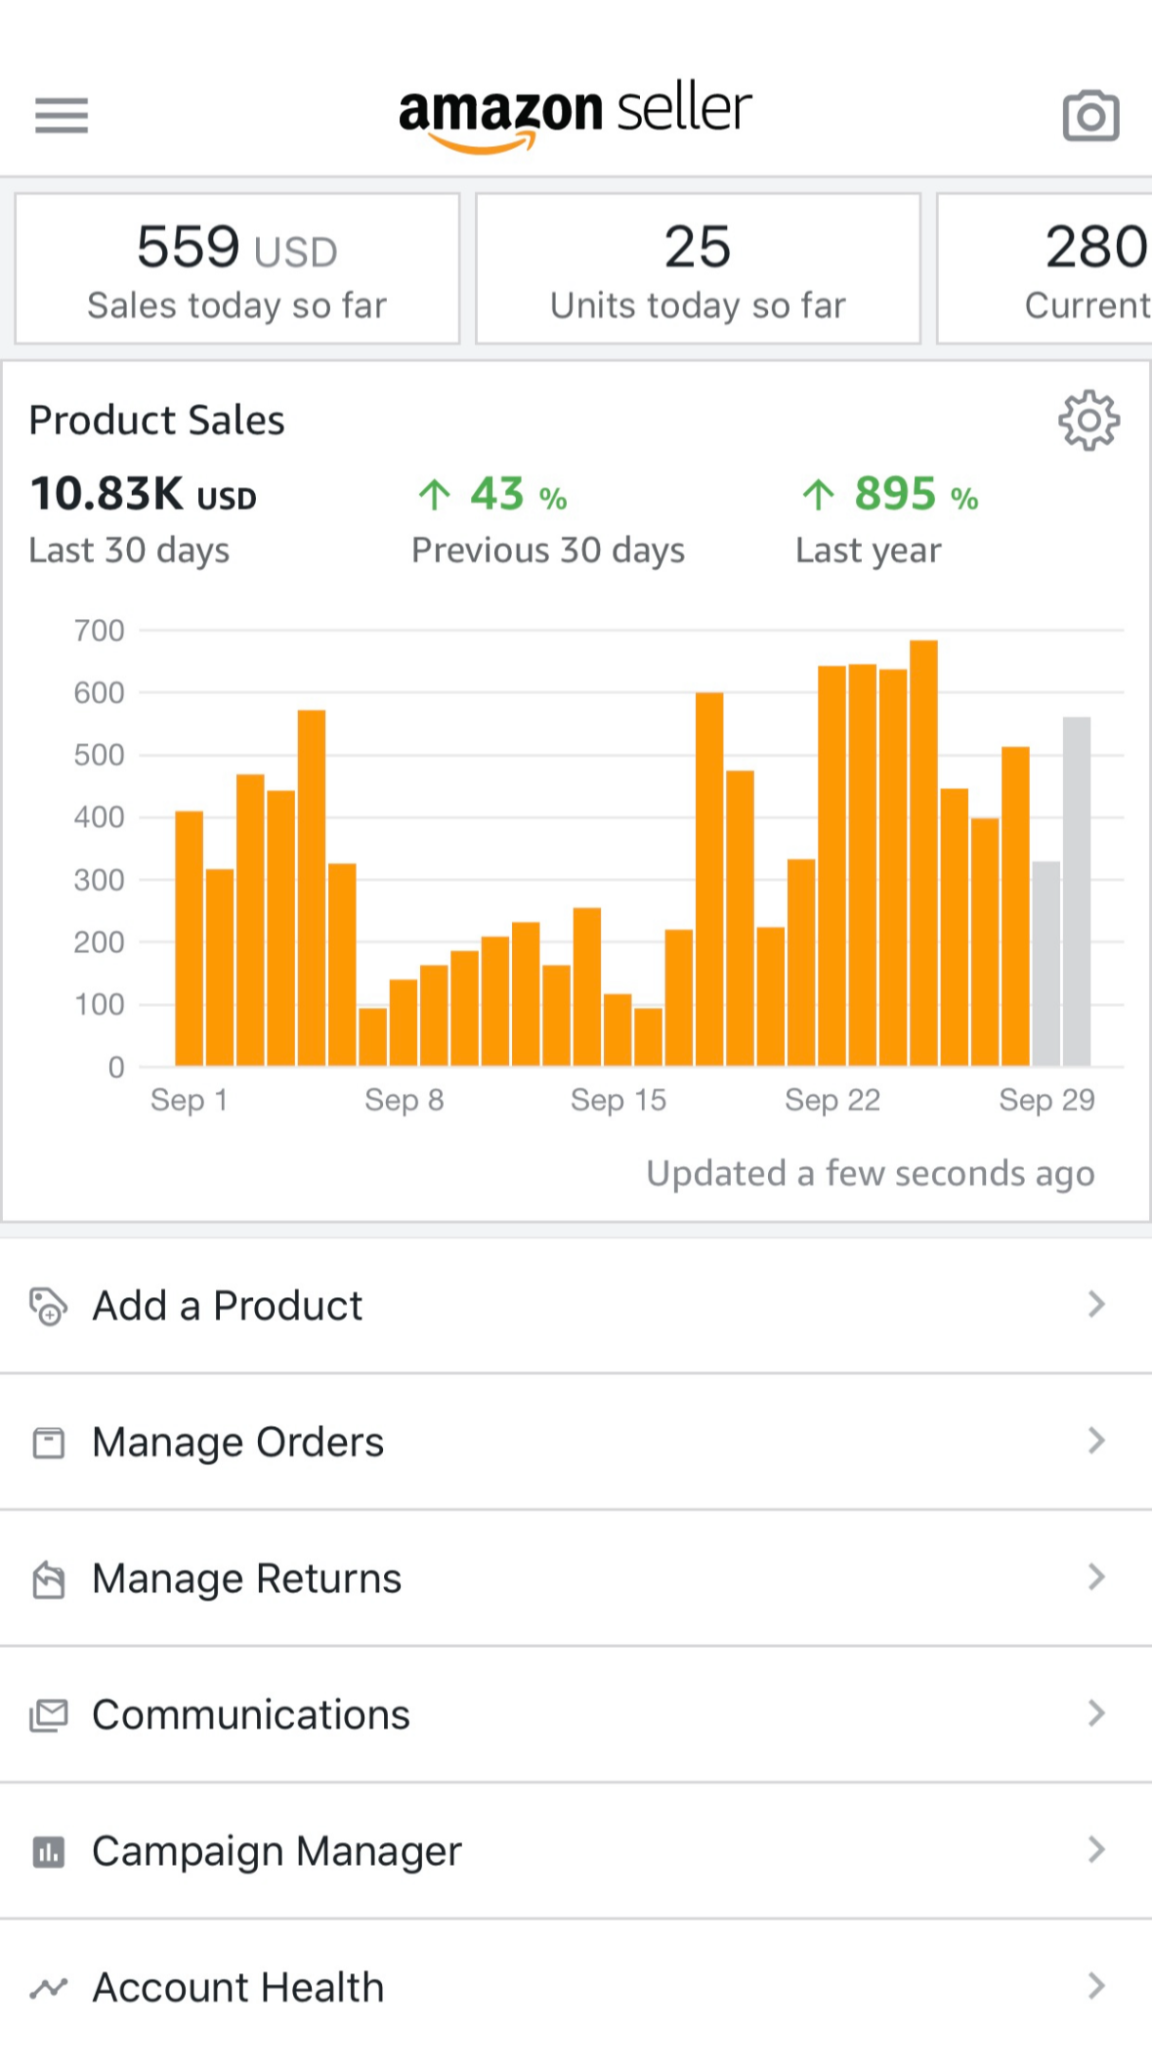1152x2048 pixels.
Task: Open the Manage Returns menu item
Action: coord(247,1579)
